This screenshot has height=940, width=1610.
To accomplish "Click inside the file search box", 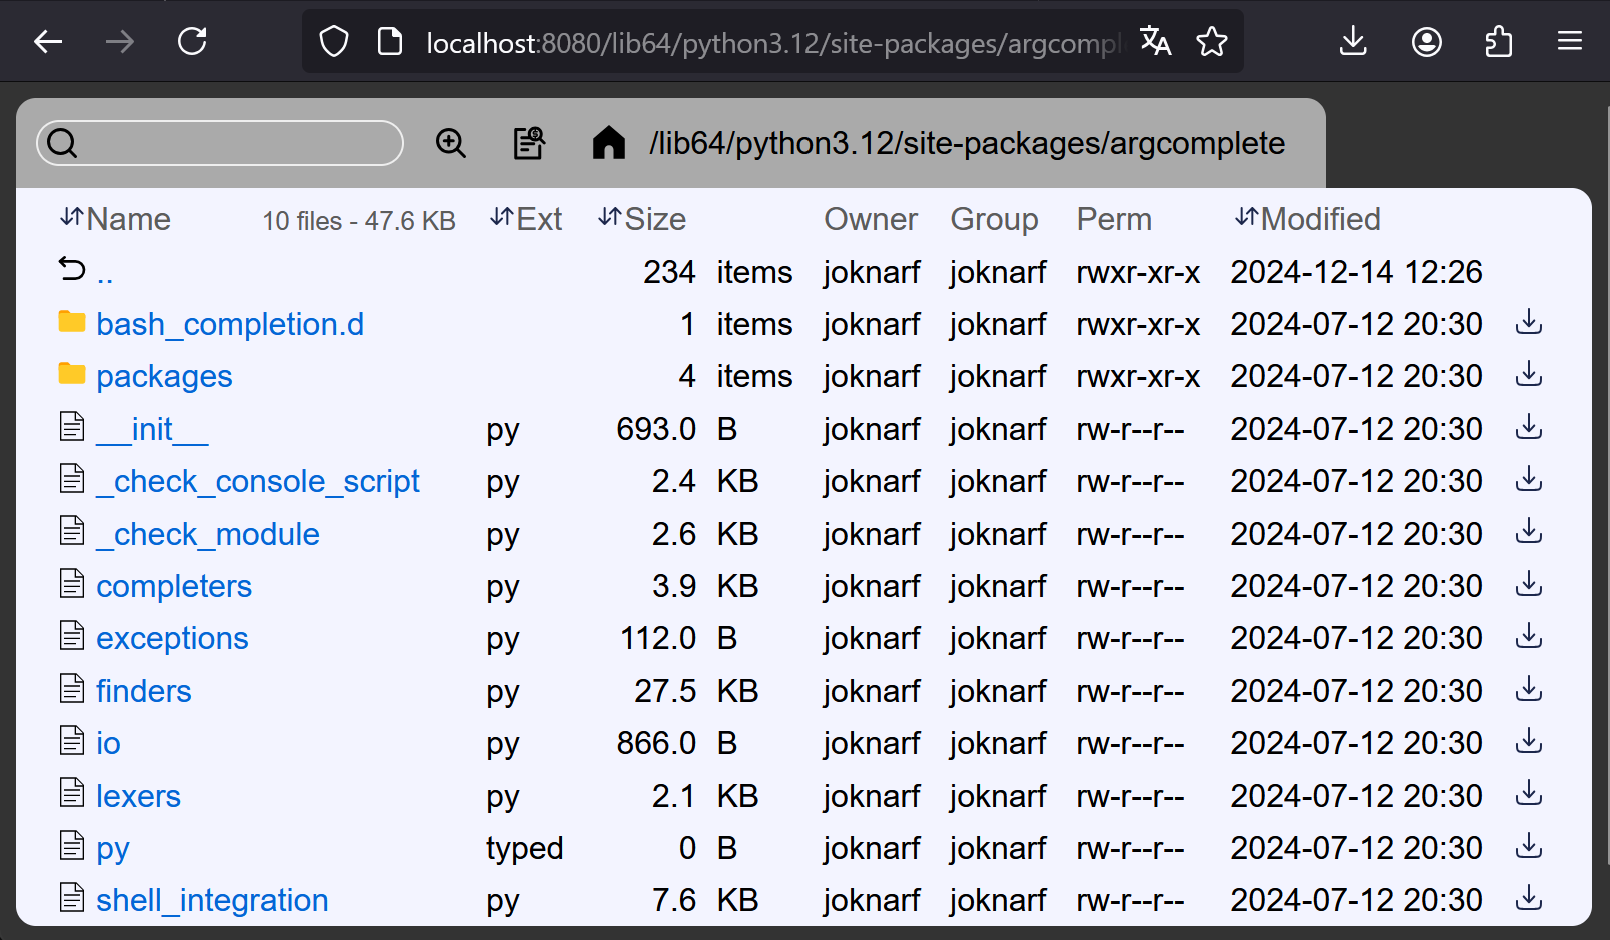I will (x=220, y=143).
